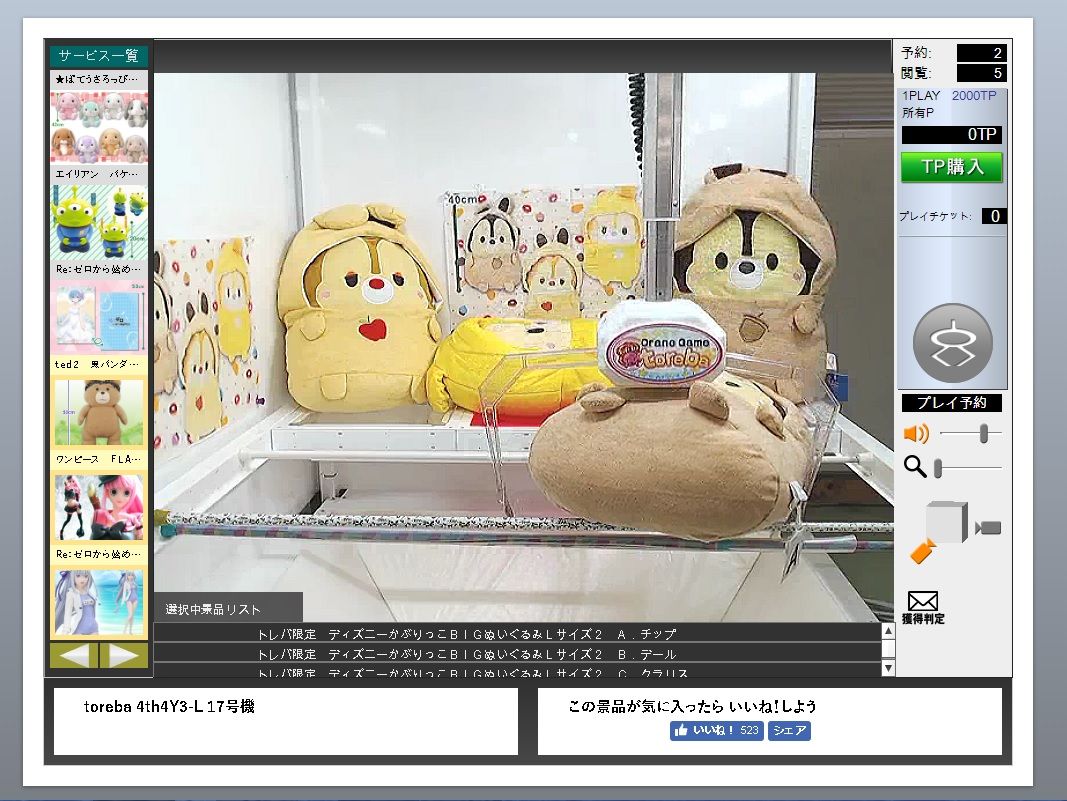Adjust the zoom slider handle

coord(938,468)
